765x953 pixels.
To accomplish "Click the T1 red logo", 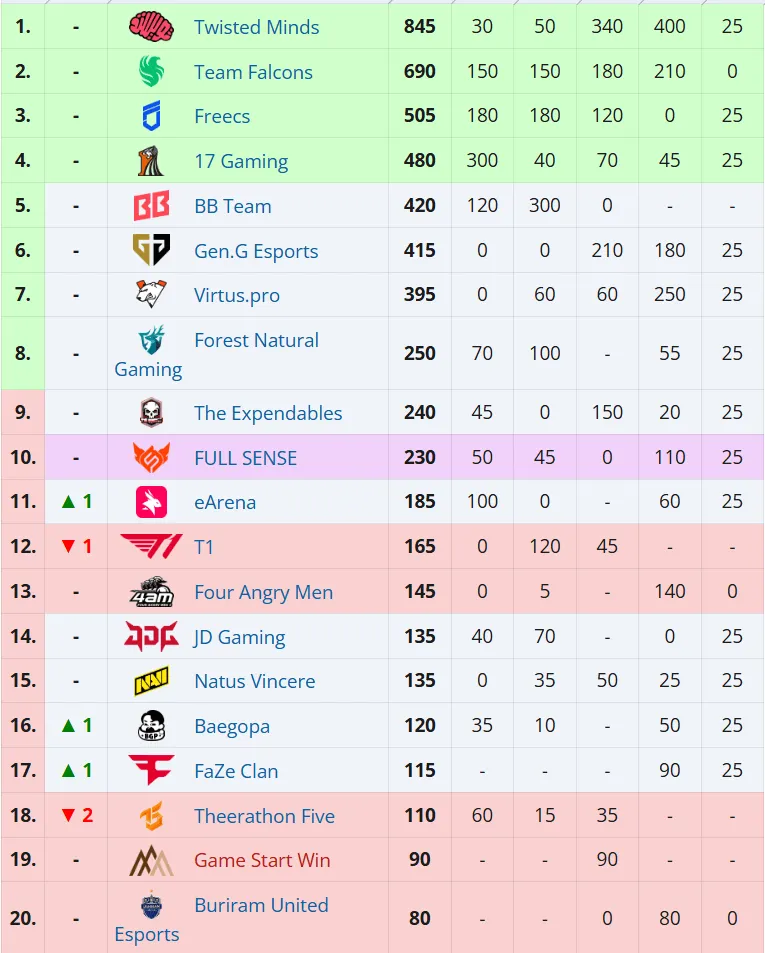I will 151,547.
